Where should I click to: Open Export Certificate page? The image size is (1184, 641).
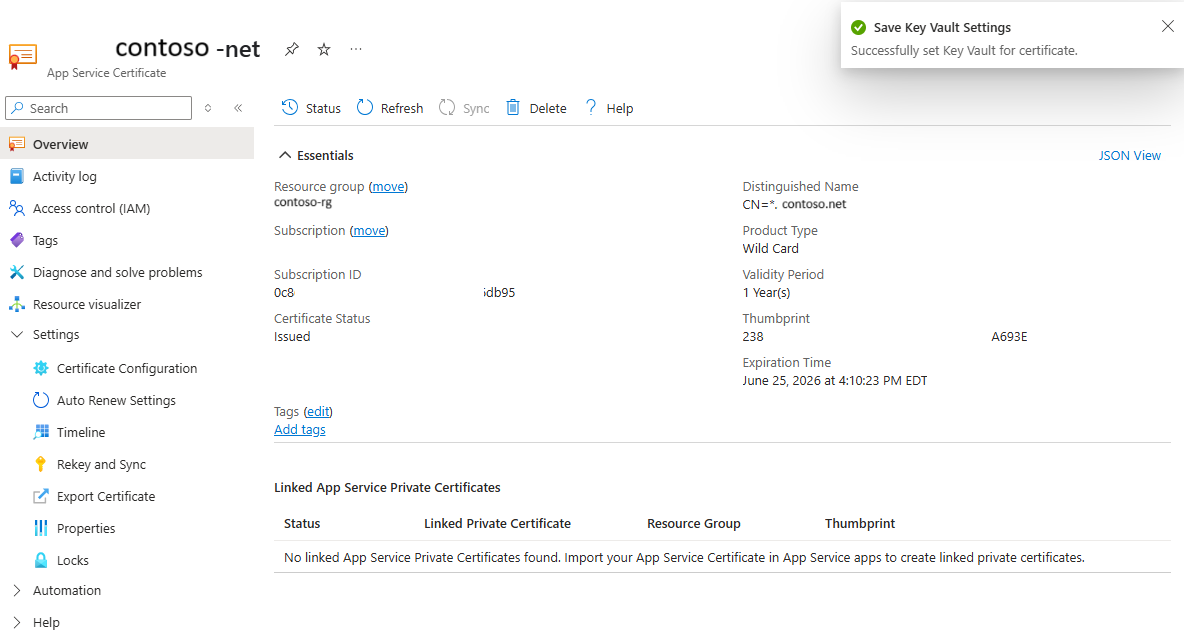pyautogui.click(x=106, y=497)
